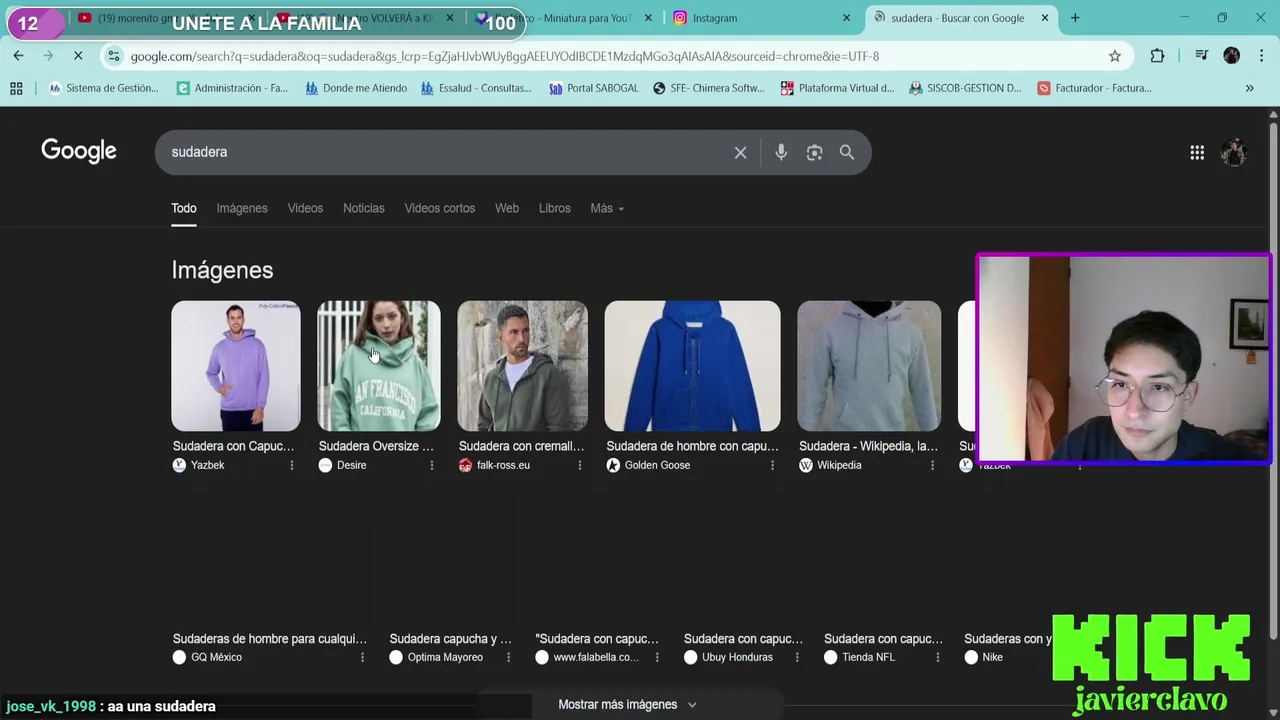Click the sudadera search input field
The image size is (1280, 720).
coord(445,152)
